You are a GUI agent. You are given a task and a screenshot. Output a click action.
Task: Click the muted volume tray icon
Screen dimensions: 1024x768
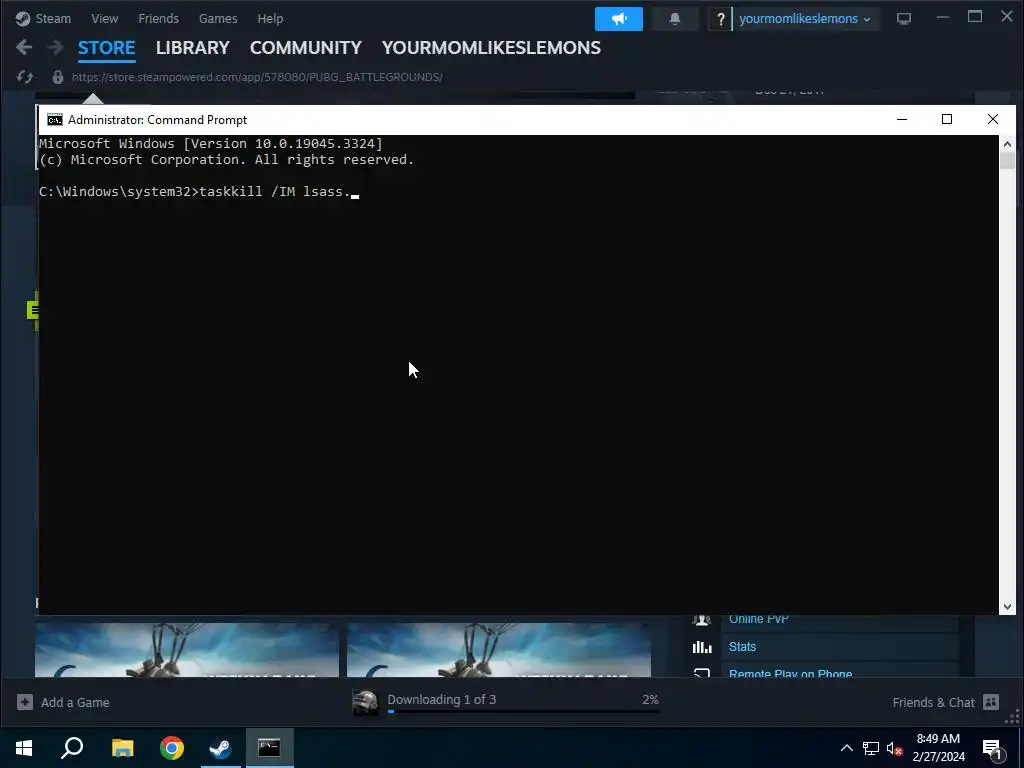pyautogui.click(x=895, y=748)
